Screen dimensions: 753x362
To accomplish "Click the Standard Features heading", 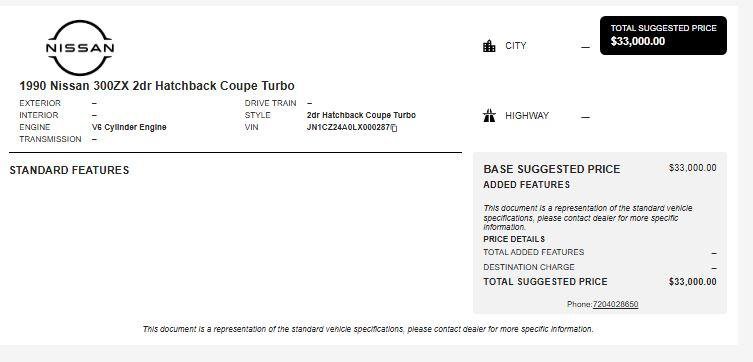I will (x=69, y=170).
